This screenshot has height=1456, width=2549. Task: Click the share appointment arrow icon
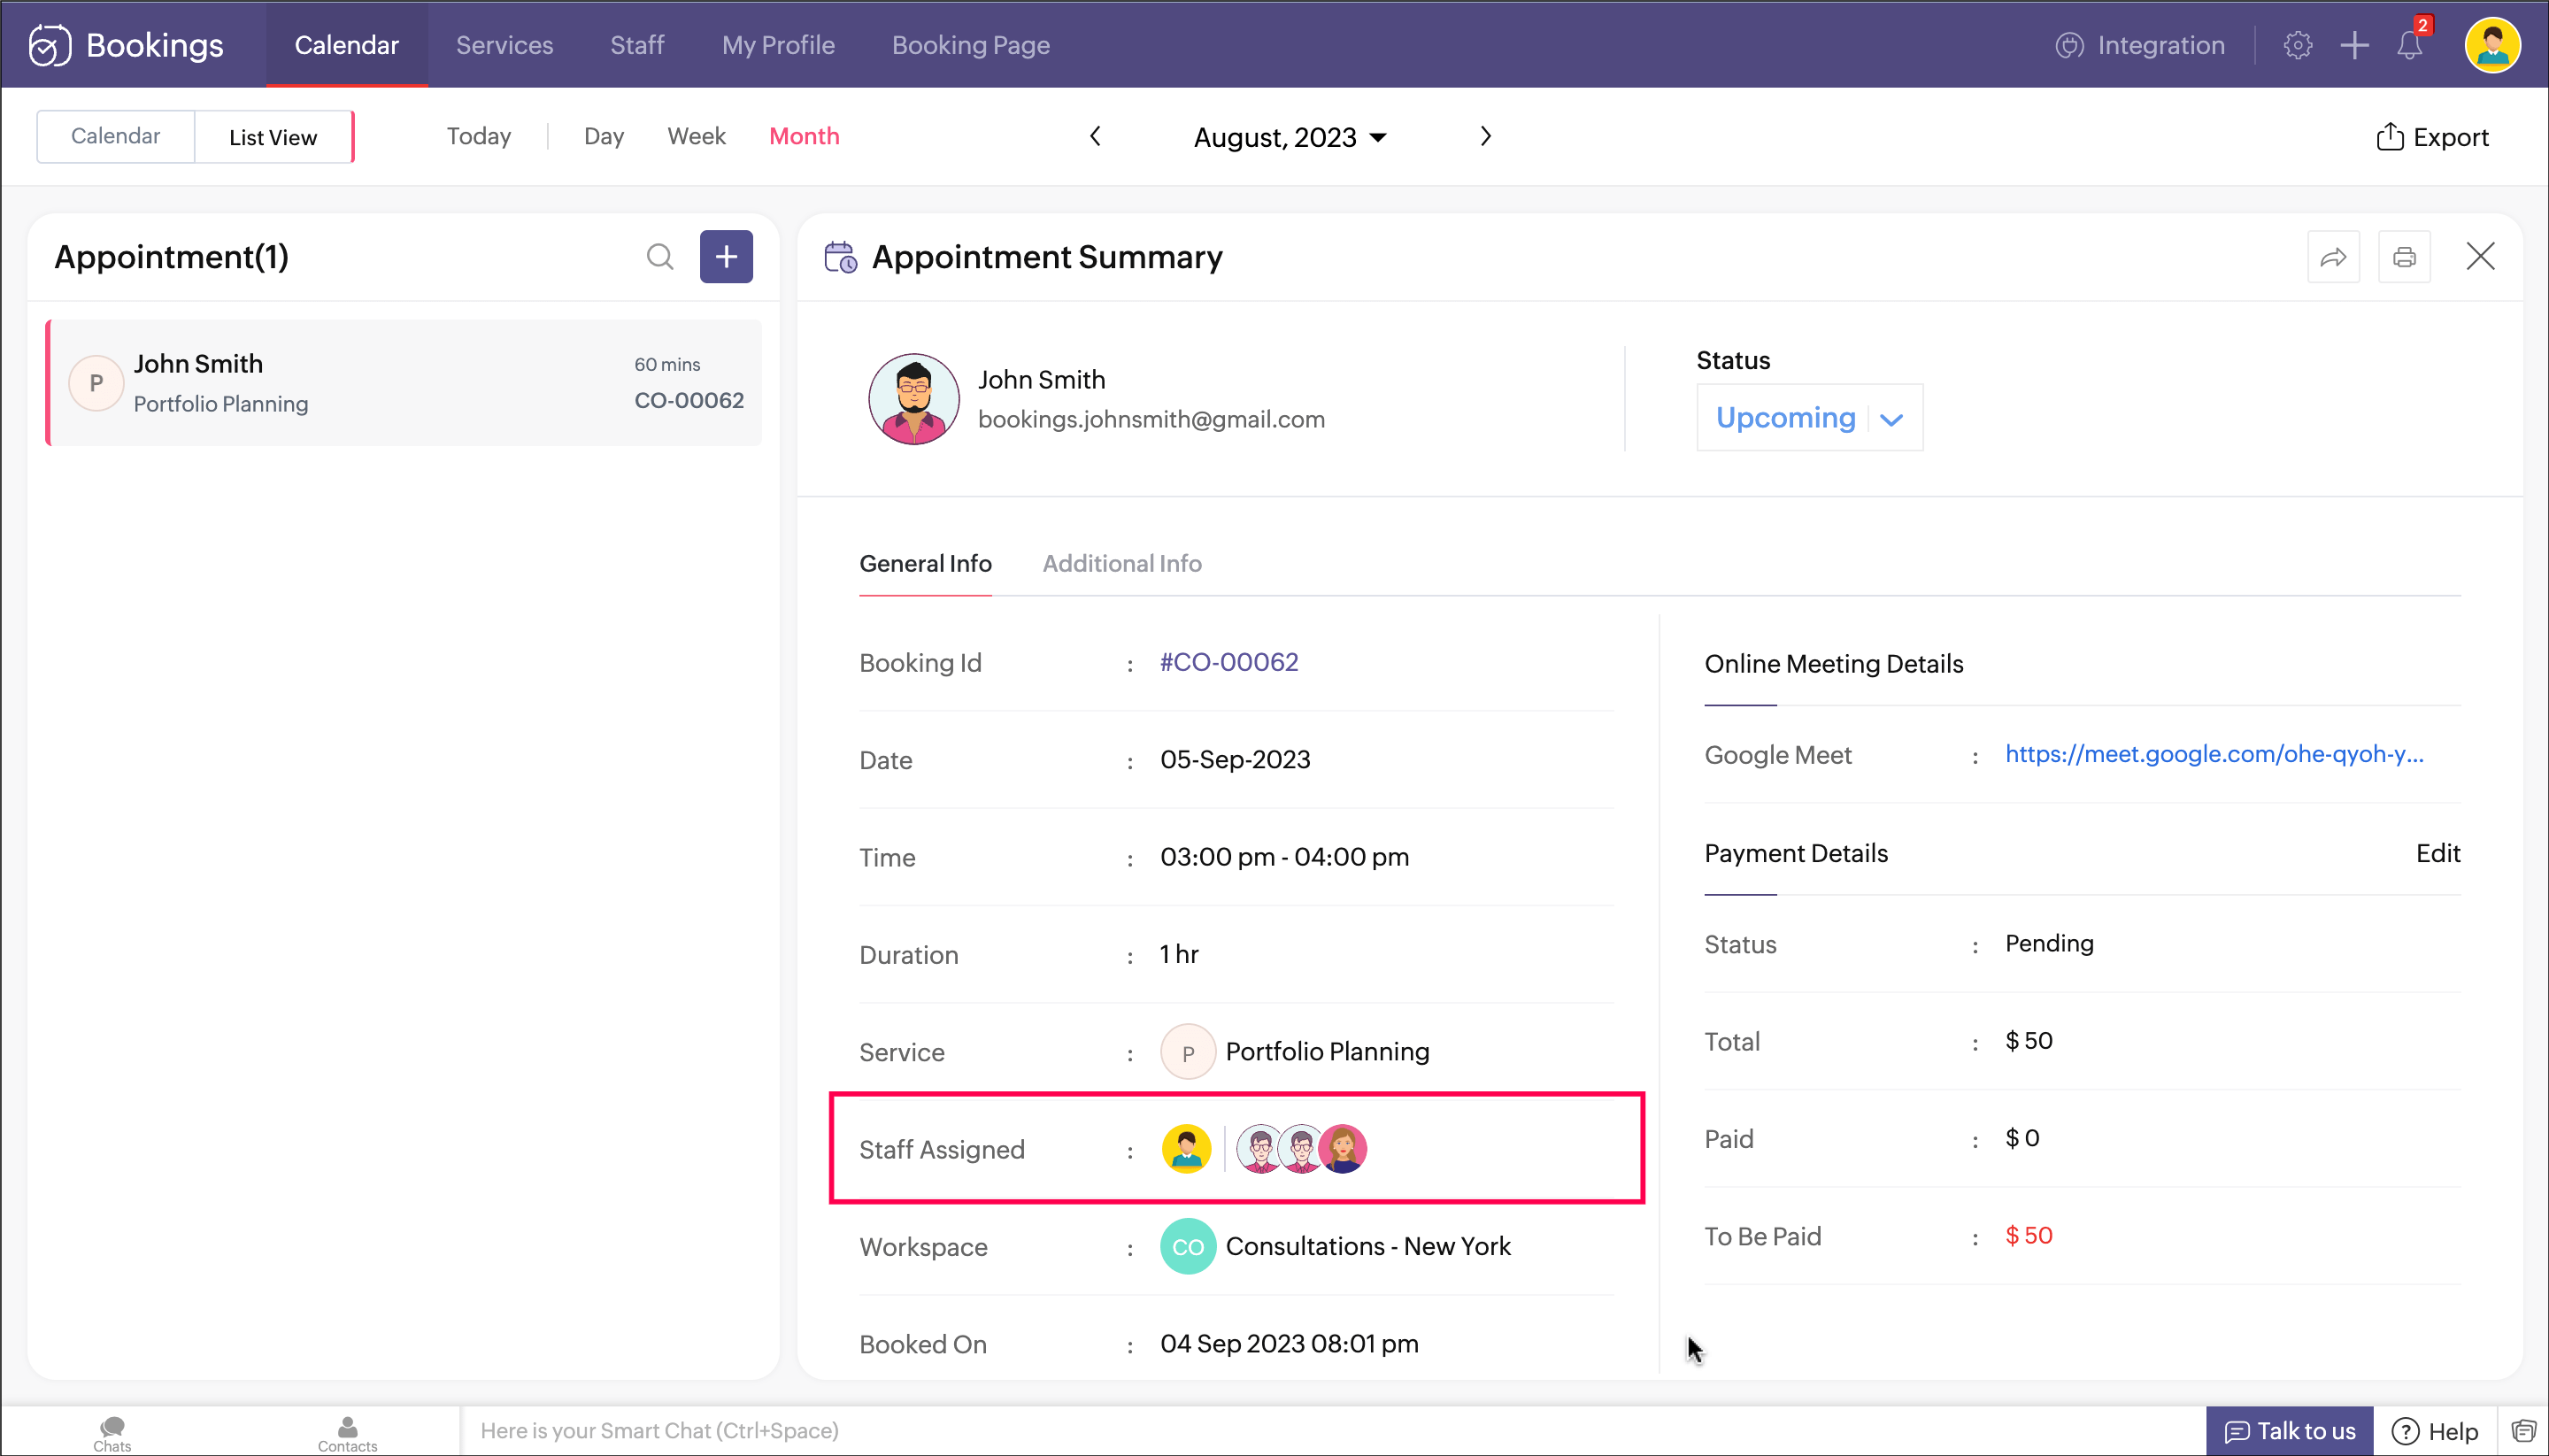pos(2333,257)
